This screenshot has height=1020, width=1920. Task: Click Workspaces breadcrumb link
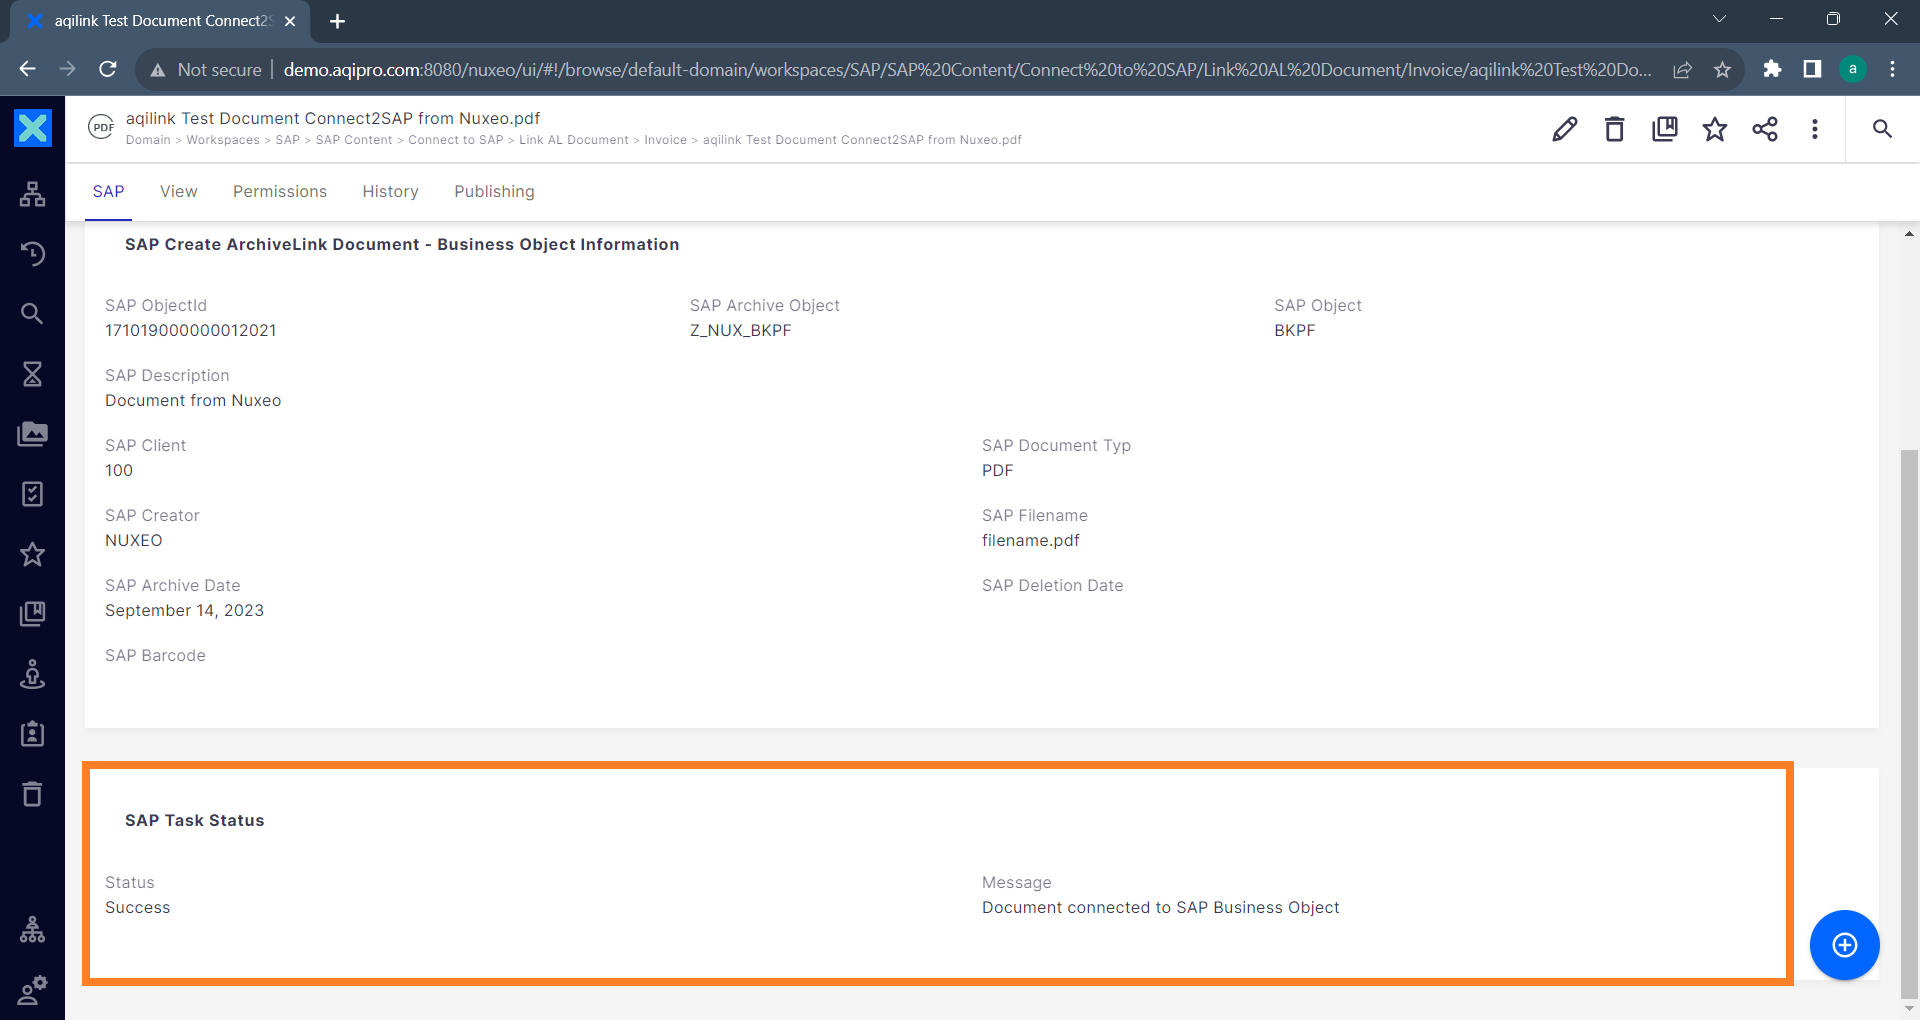(x=223, y=140)
